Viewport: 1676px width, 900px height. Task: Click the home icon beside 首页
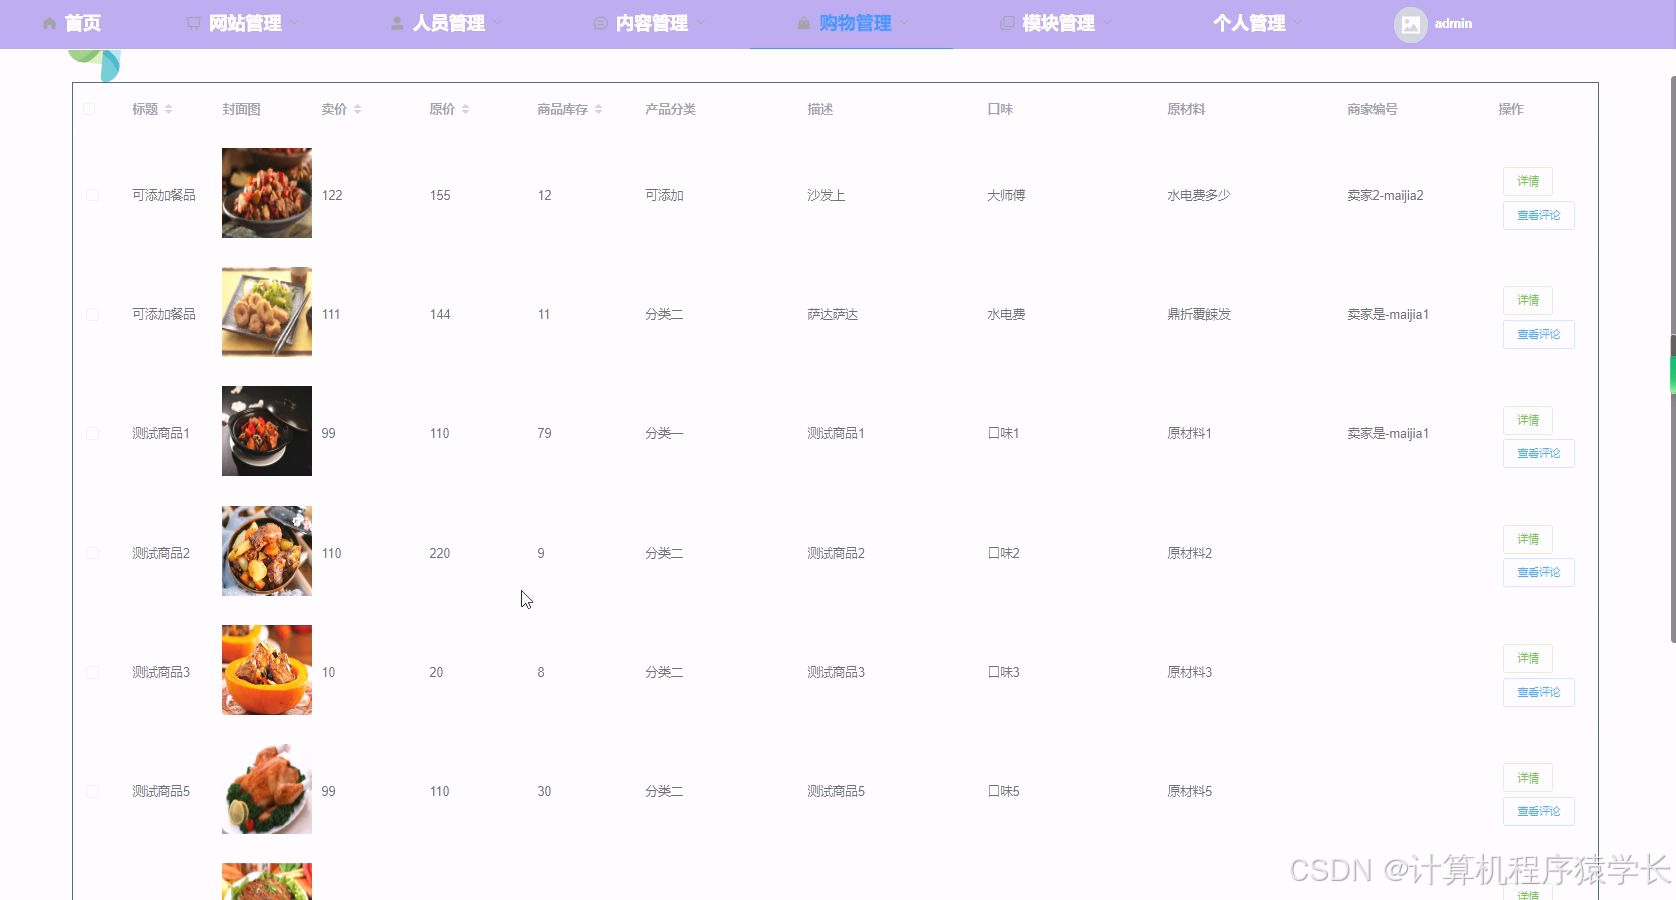[x=49, y=23]
